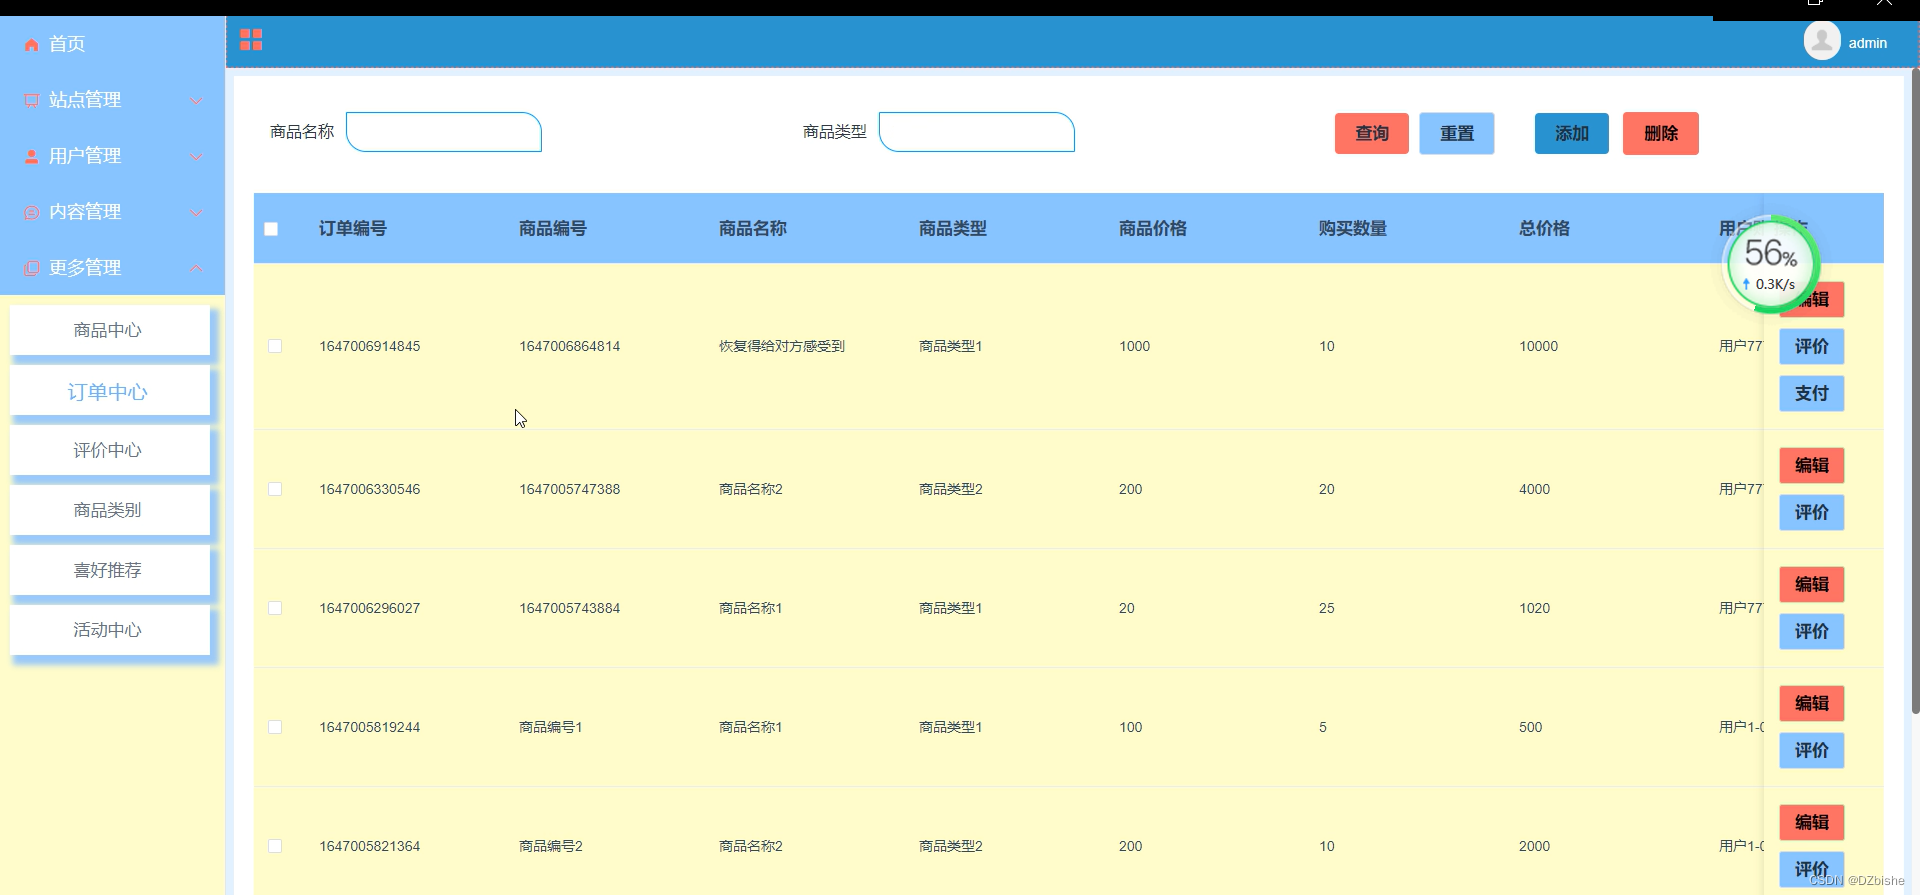Click the 删除 delete button
The width and height of the screenshot is (1920, 895).
pyautogui.click(x=1661, y=133)
